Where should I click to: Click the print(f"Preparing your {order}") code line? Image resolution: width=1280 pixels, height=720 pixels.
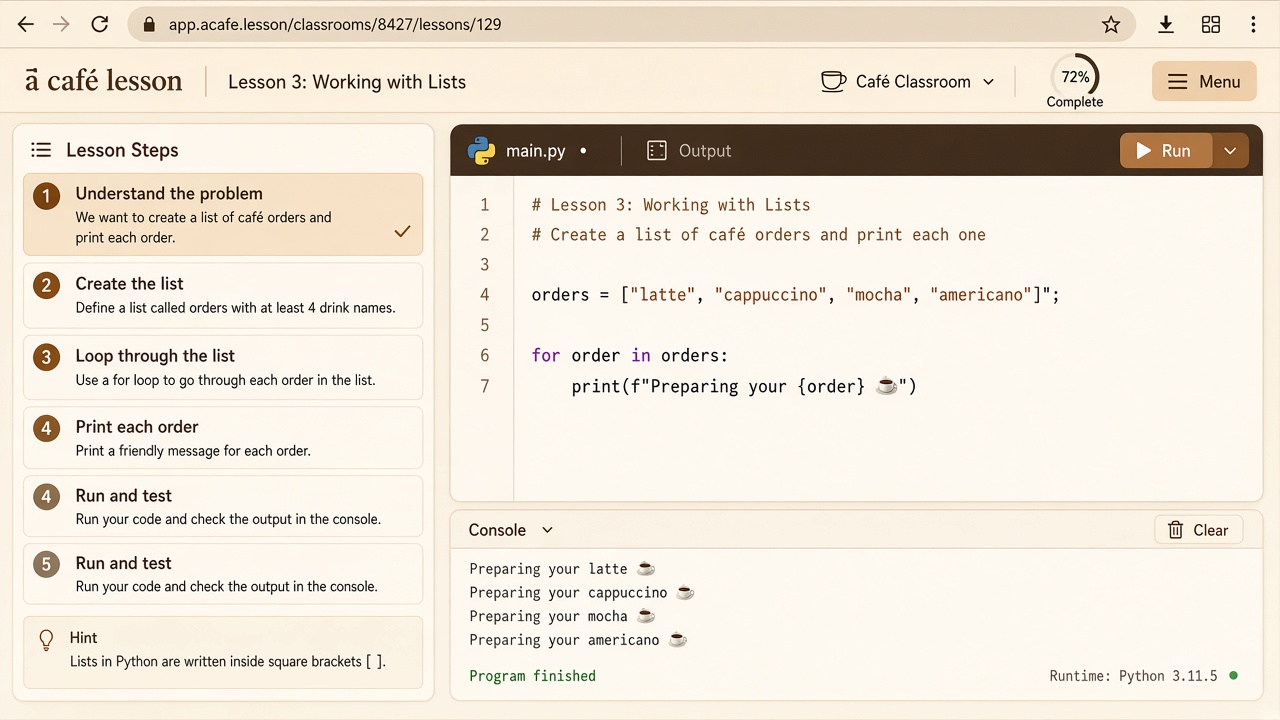(744, 386)
